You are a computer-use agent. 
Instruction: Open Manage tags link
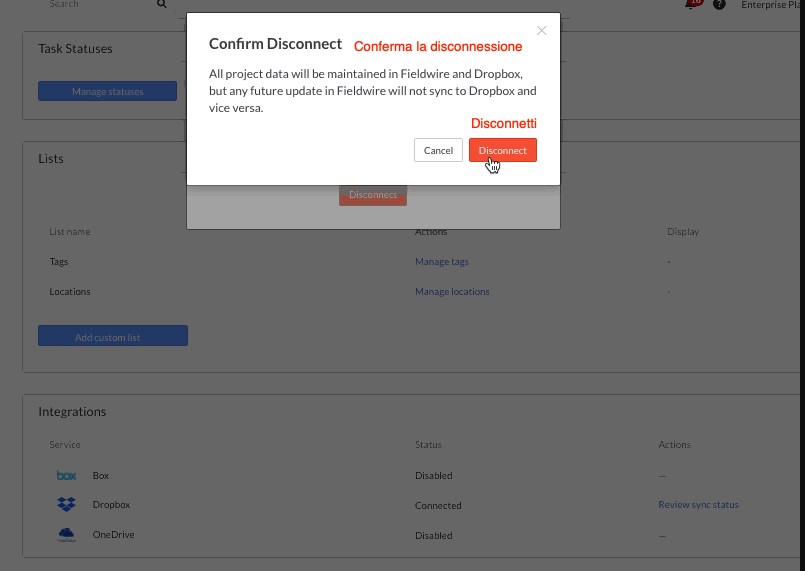coord(442,262)
